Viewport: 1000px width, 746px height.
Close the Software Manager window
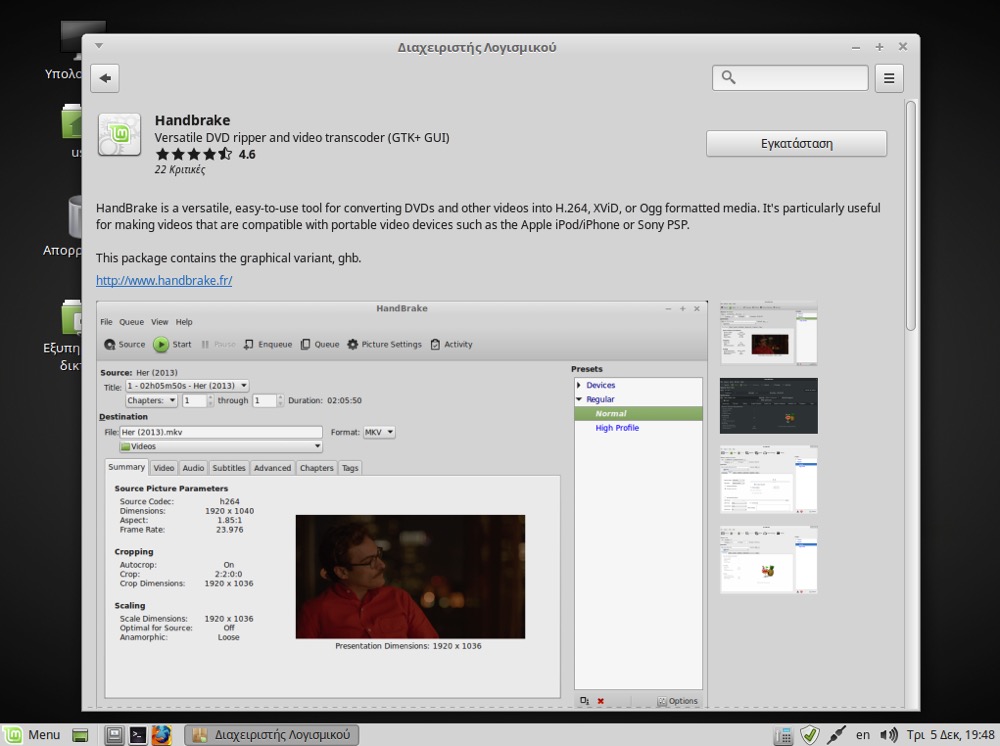[x=903, y=47]
